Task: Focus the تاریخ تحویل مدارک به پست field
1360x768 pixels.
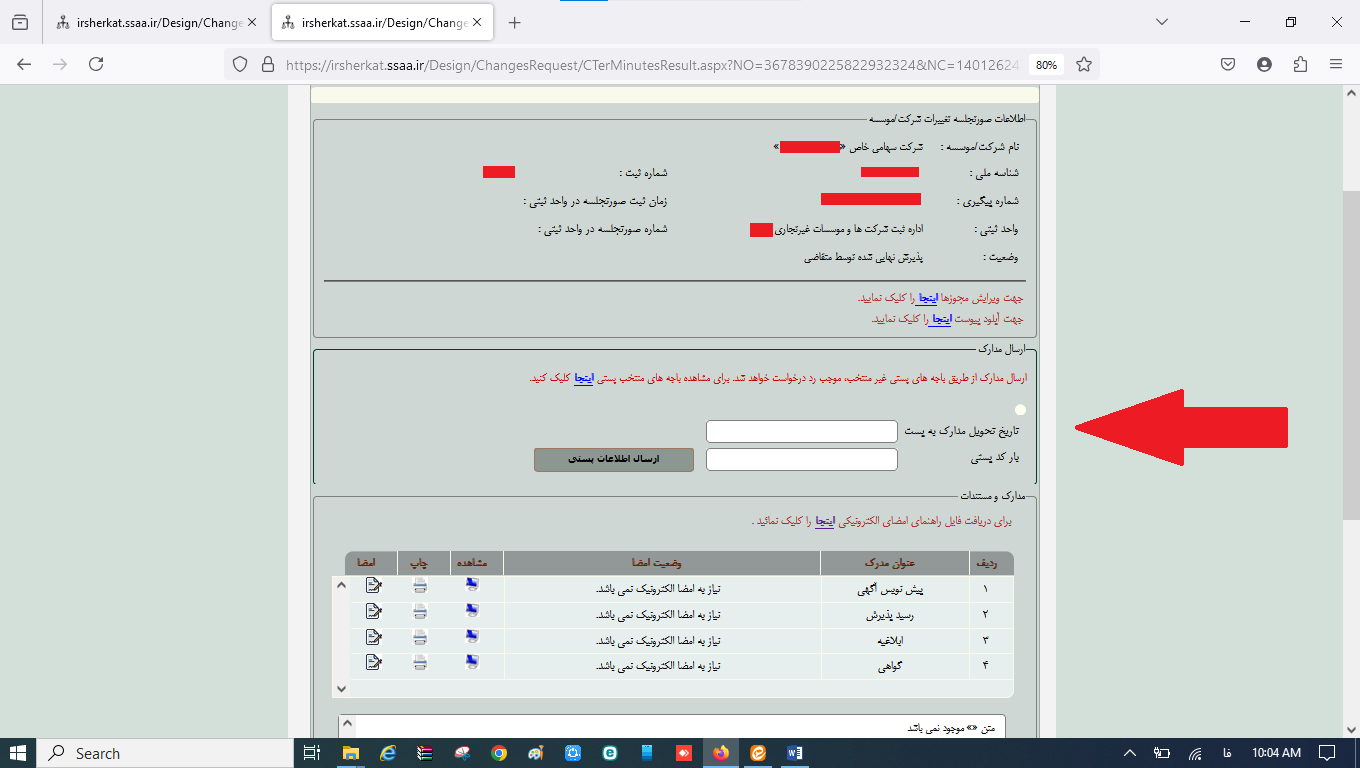Action: pos(802,431)
